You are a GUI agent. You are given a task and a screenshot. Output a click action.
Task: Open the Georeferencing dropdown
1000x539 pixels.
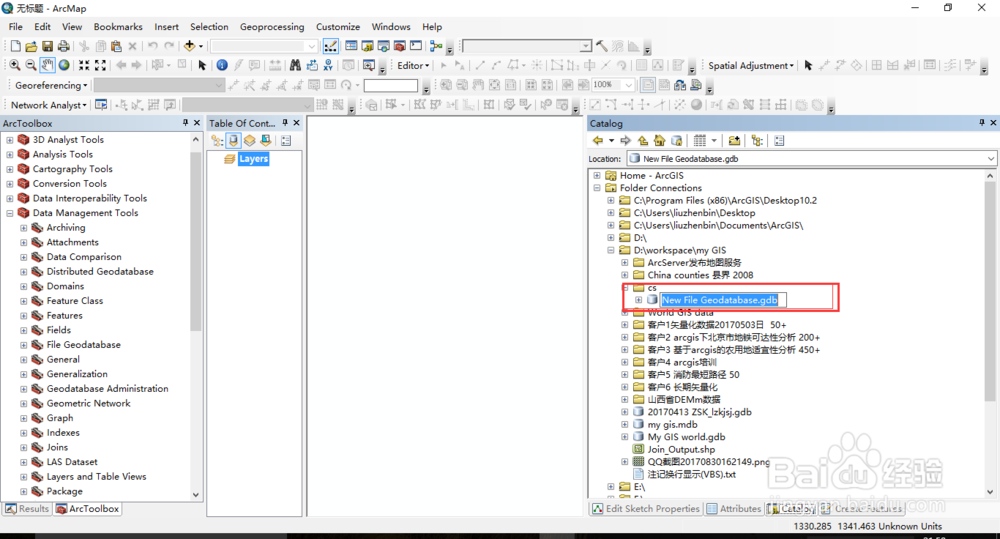[51, 85]
